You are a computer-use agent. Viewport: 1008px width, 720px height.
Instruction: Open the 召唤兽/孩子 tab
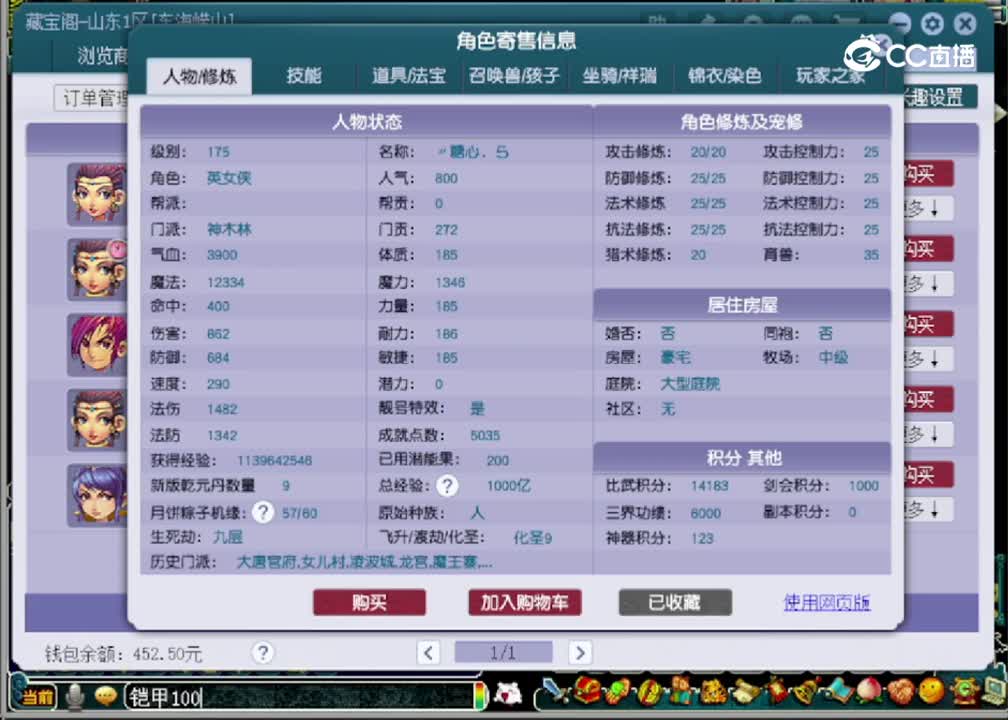pos(513,76)
